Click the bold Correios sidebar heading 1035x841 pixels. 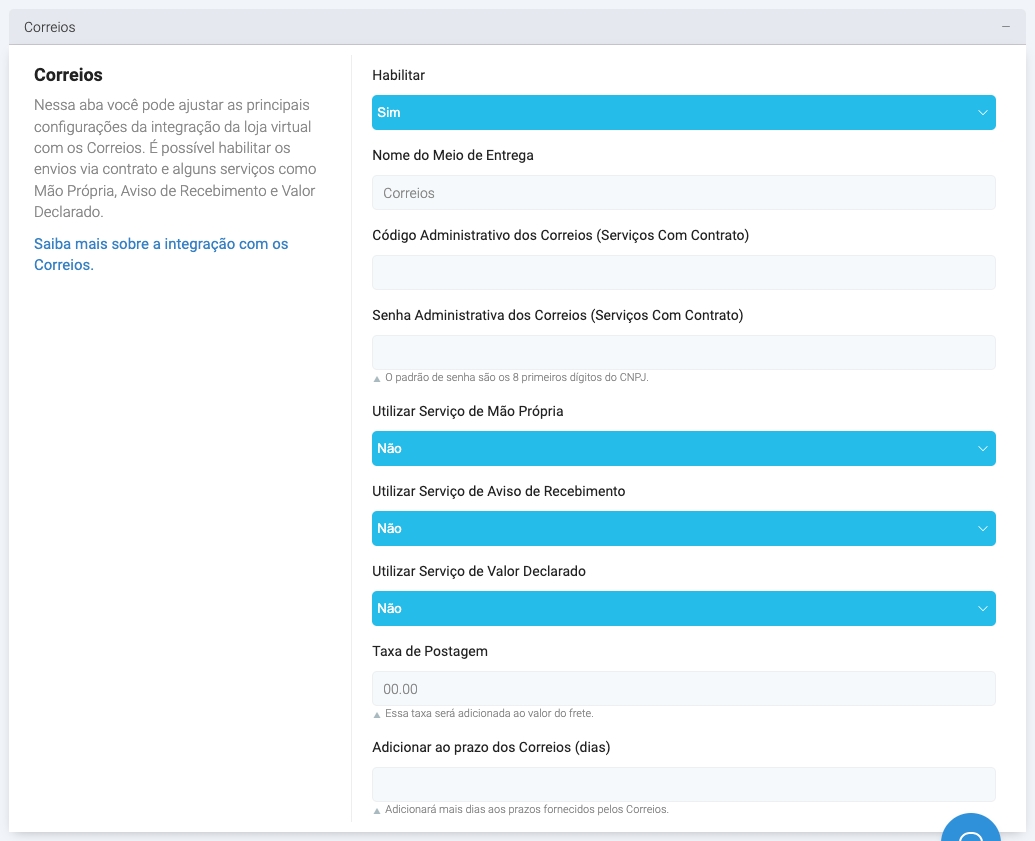coord(68,75)
